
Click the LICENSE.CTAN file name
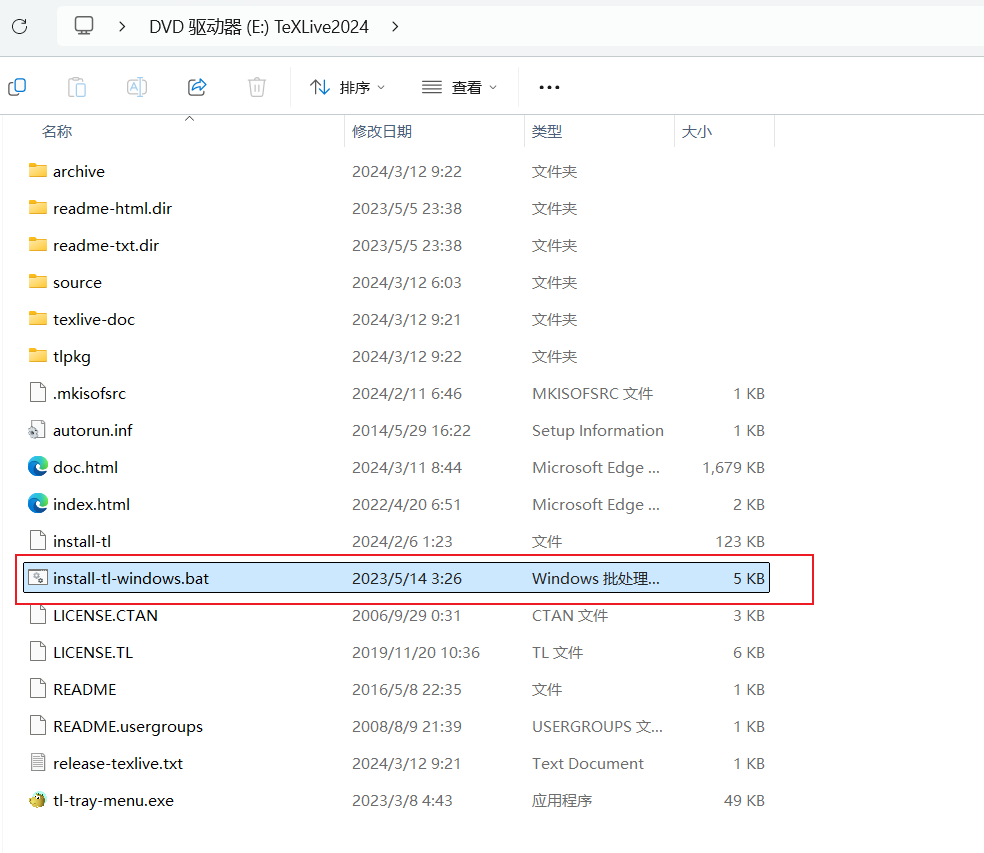click(105, 616)
